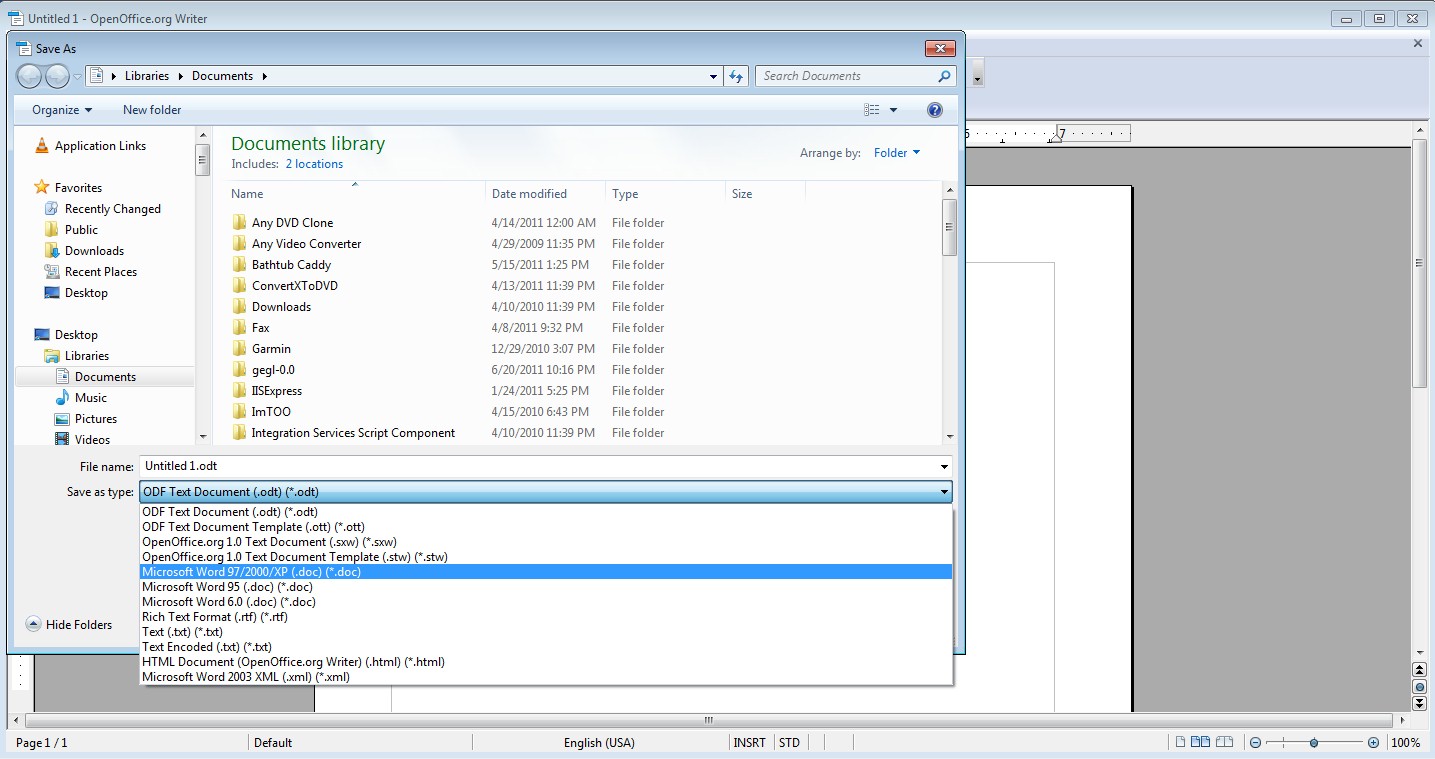Expand the File name history dropdown
Image resolution: width=1435 pixels, height=759 pixels.
coord(944,466)
